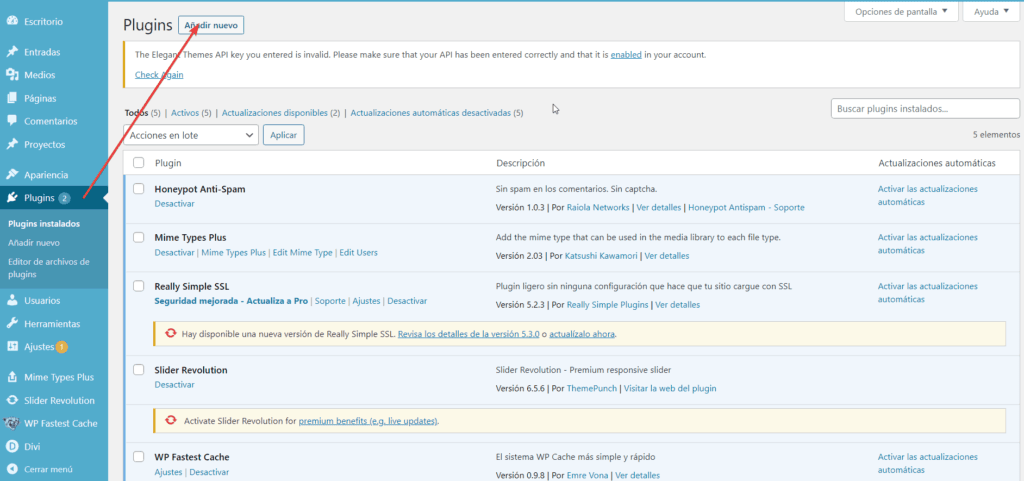This screenshot has width=1024, height=481.
Task: Open Revisa los detalles de la versión 5.3.0
Action: point(468,334)
